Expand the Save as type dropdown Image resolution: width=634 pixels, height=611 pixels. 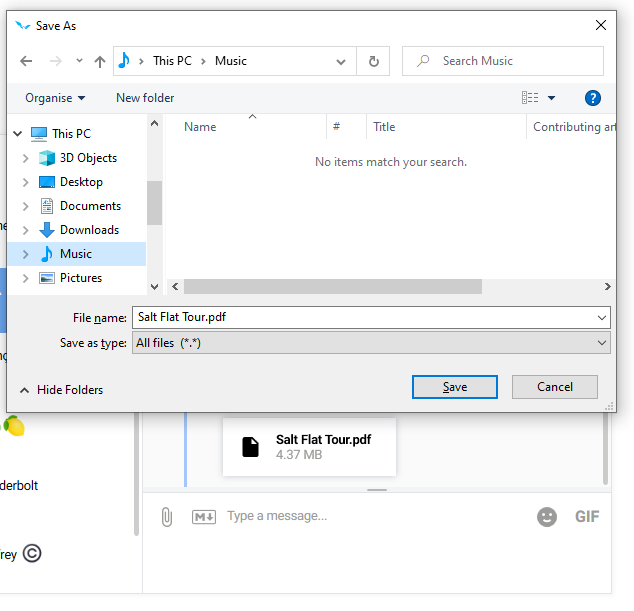click(x=601, y=343)
